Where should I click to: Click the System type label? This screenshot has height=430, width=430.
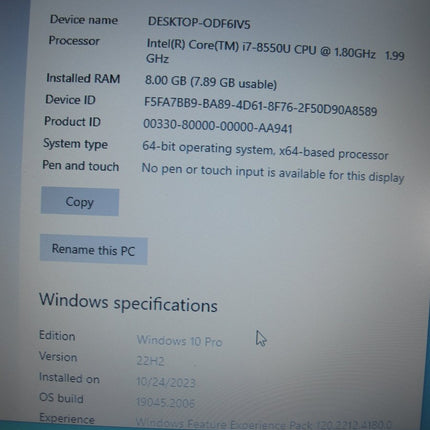75,144
